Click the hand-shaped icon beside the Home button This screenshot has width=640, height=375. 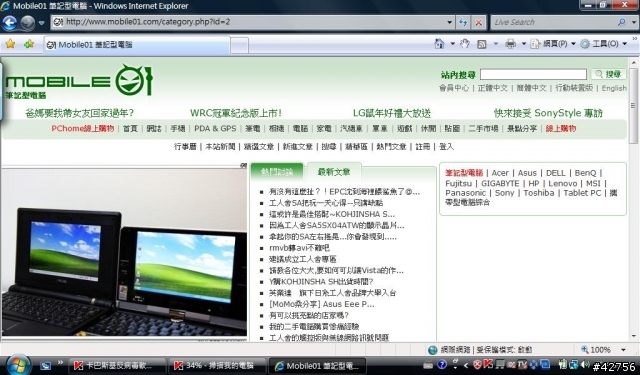pyautogui.click(x=464, y=44)
